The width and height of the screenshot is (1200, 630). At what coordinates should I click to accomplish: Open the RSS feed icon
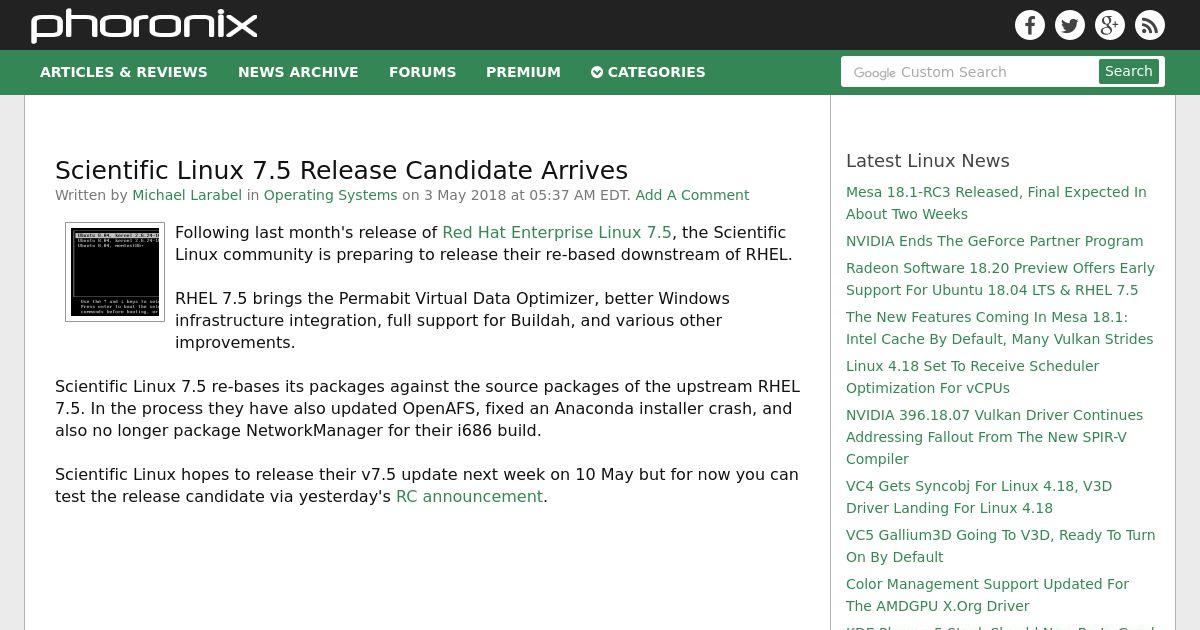1150,25
